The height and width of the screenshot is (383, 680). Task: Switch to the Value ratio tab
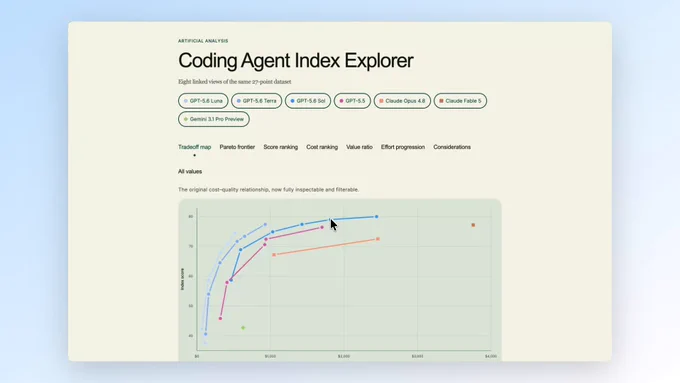359,147
